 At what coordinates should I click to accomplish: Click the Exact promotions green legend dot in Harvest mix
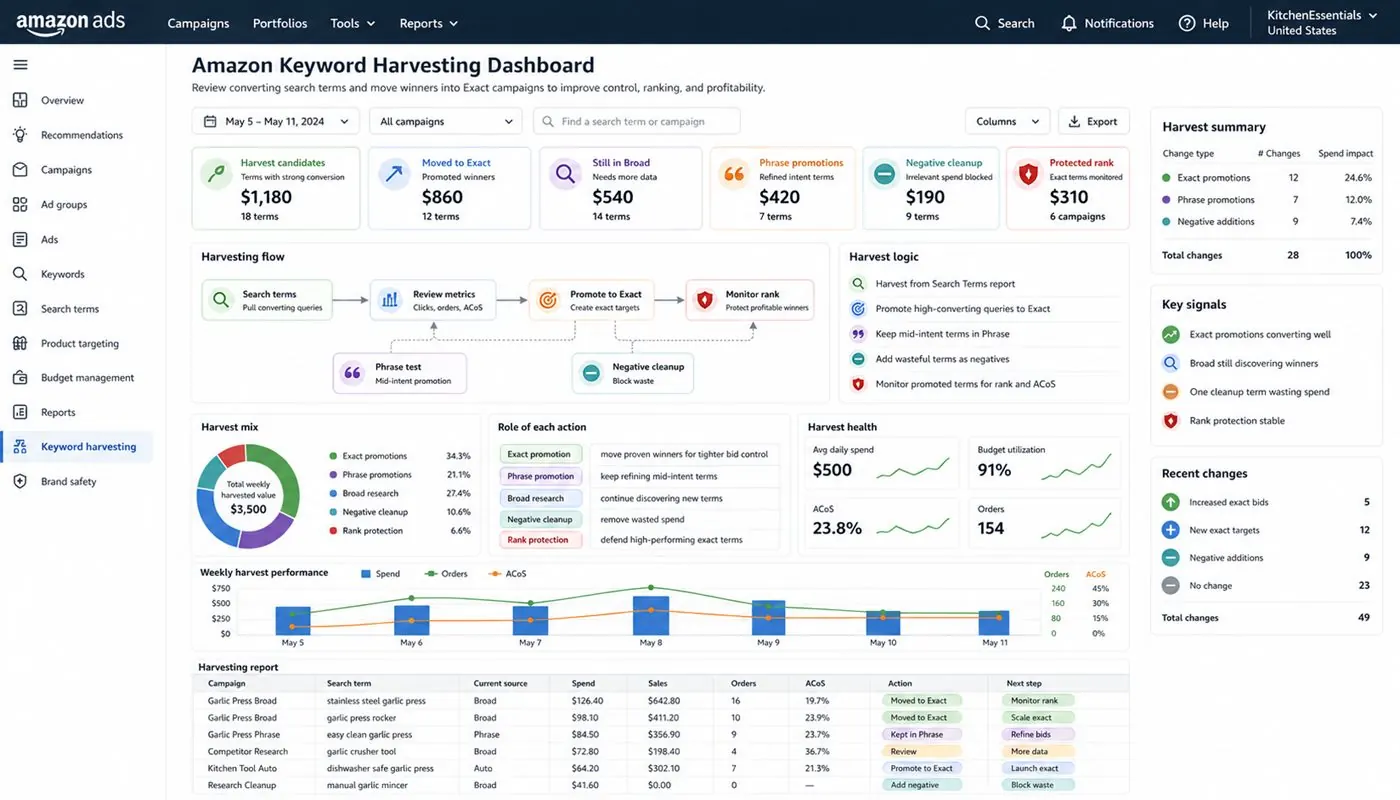point(333,456)
